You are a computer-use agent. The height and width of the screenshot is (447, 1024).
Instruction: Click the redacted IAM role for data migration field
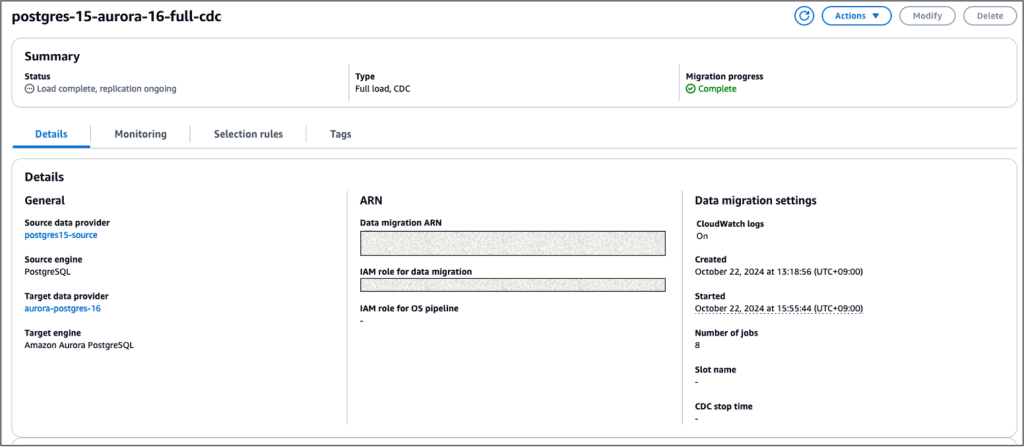tap(513, 285)
